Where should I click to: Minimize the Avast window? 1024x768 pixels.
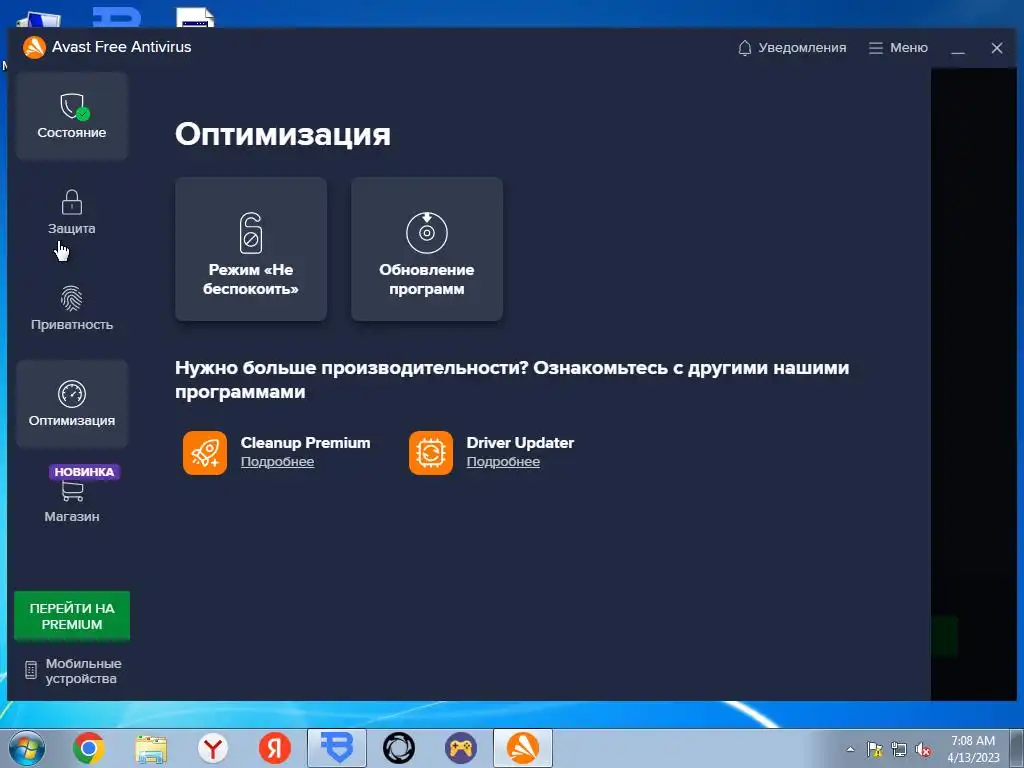[x=958, y=48]
